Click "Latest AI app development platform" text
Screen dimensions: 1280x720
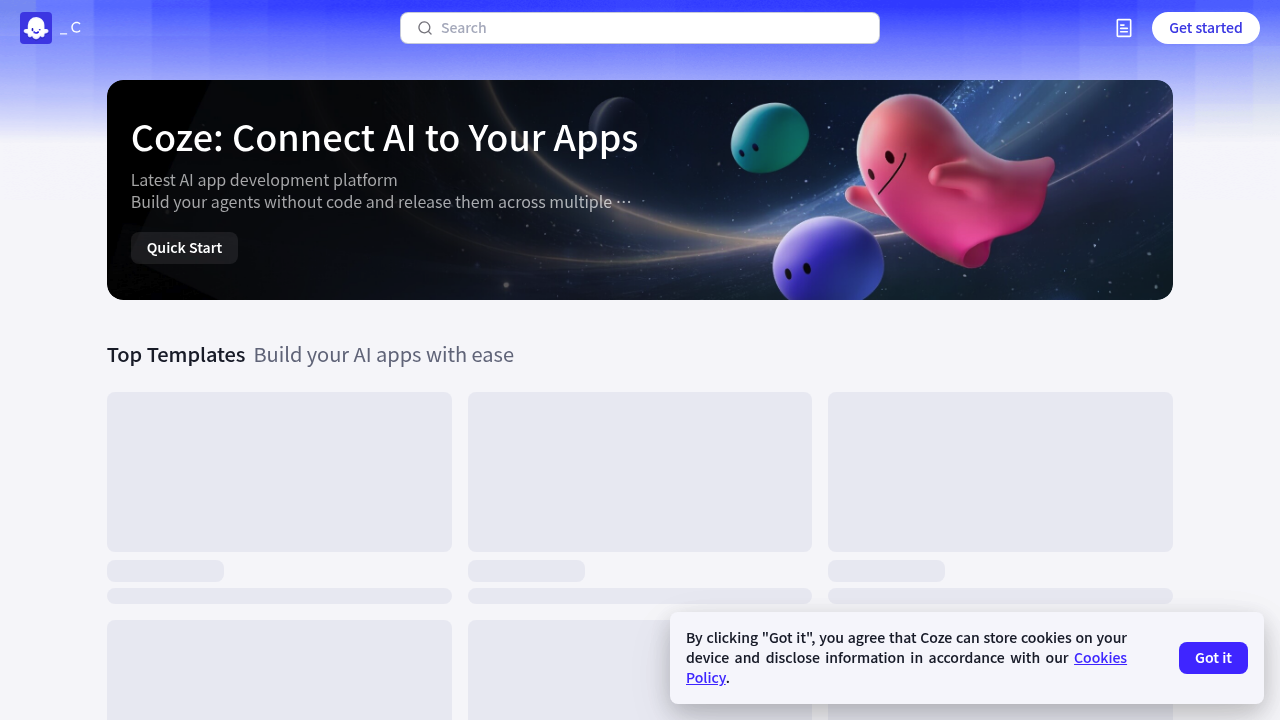264,180
